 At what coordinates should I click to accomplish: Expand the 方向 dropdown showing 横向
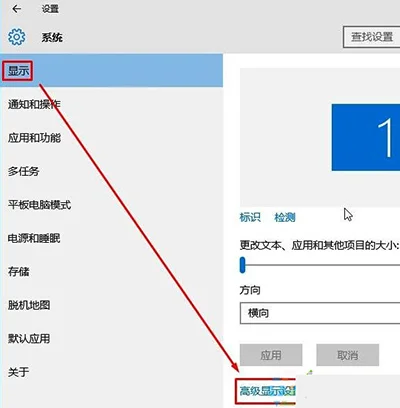pyautogui.click(x=320, y=313)
